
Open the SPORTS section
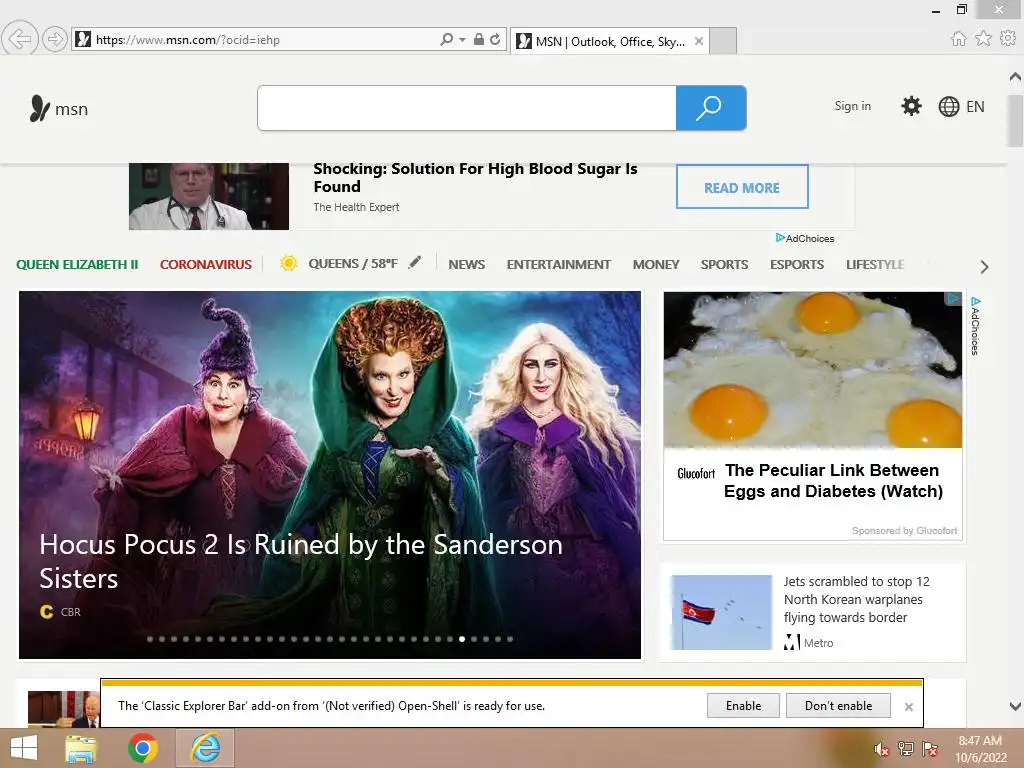pyautogui.click(x=724, y=264)
